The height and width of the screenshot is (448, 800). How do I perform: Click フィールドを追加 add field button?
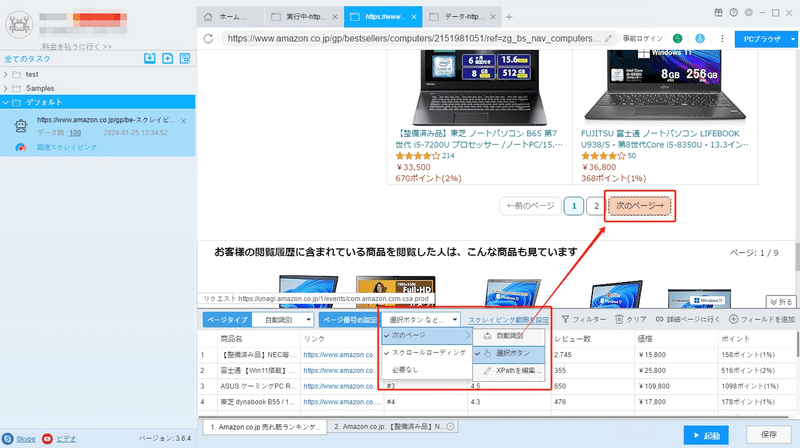click(x=762, y=319)
